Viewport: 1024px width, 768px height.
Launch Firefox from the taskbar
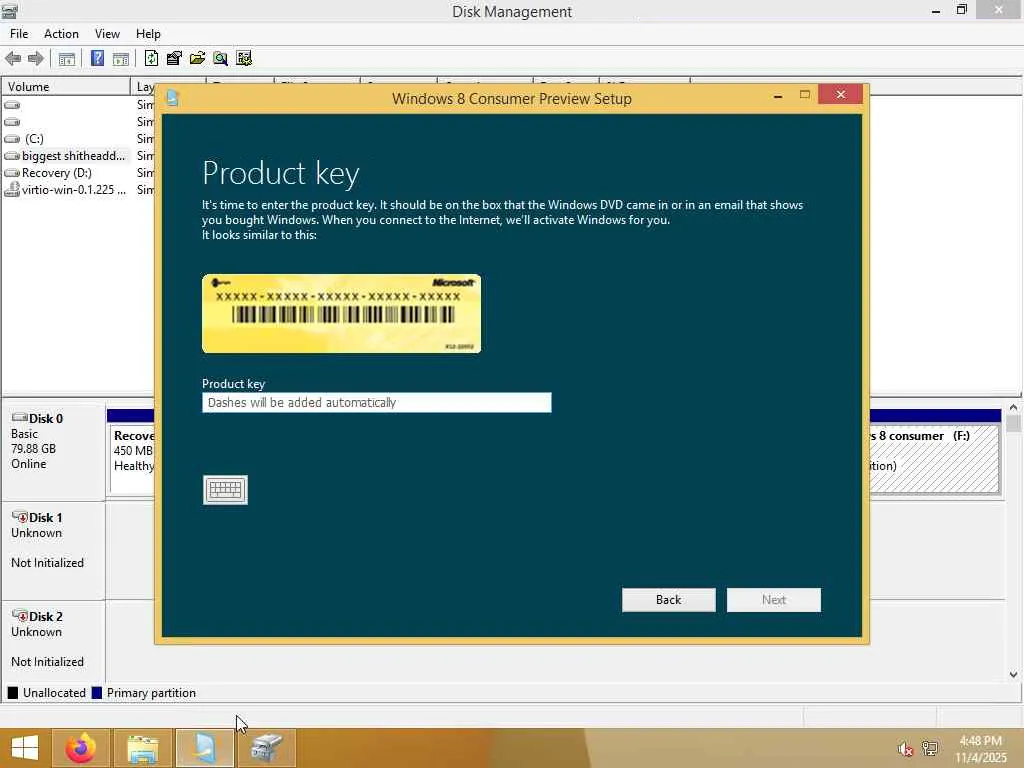81,748
